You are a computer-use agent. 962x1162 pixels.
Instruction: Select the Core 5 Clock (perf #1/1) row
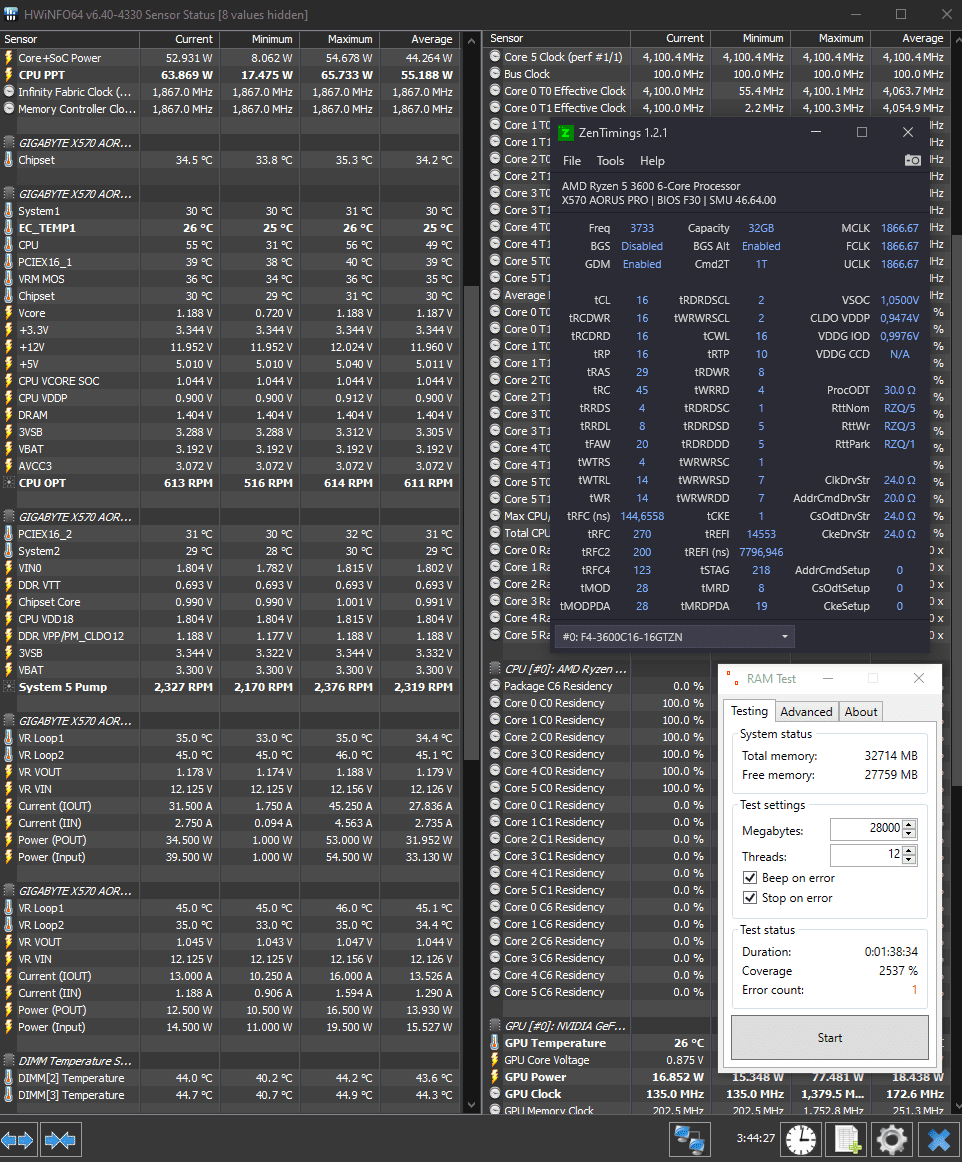[x=717, y=56]
